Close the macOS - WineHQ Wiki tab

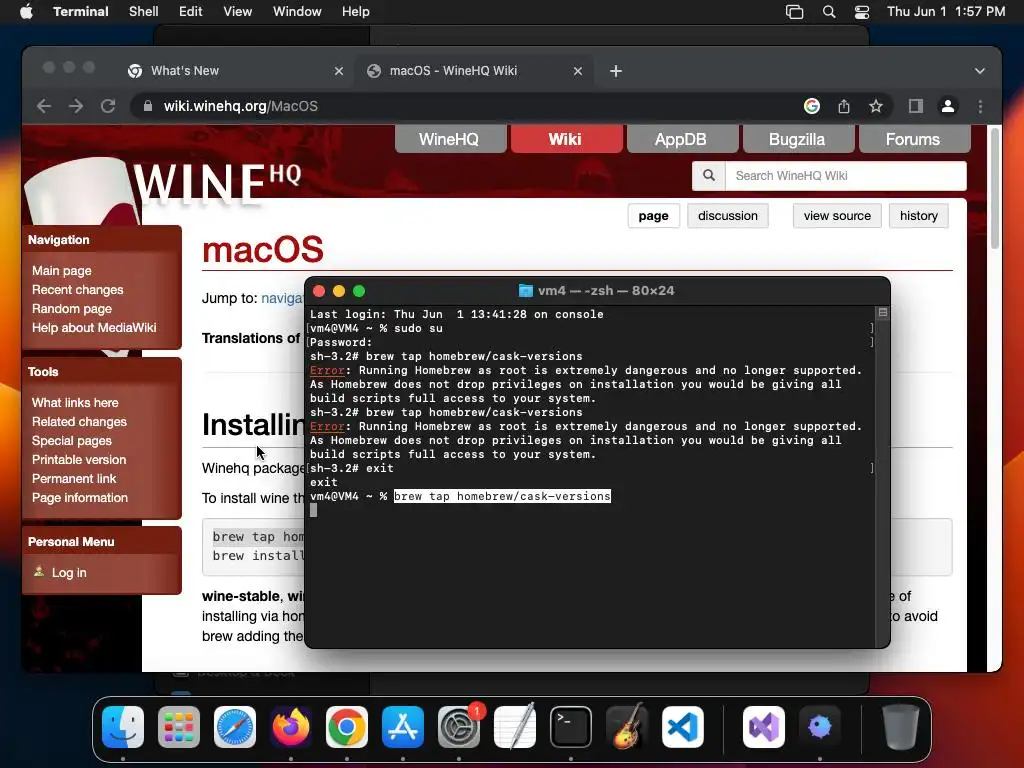(x=578, y=71)
